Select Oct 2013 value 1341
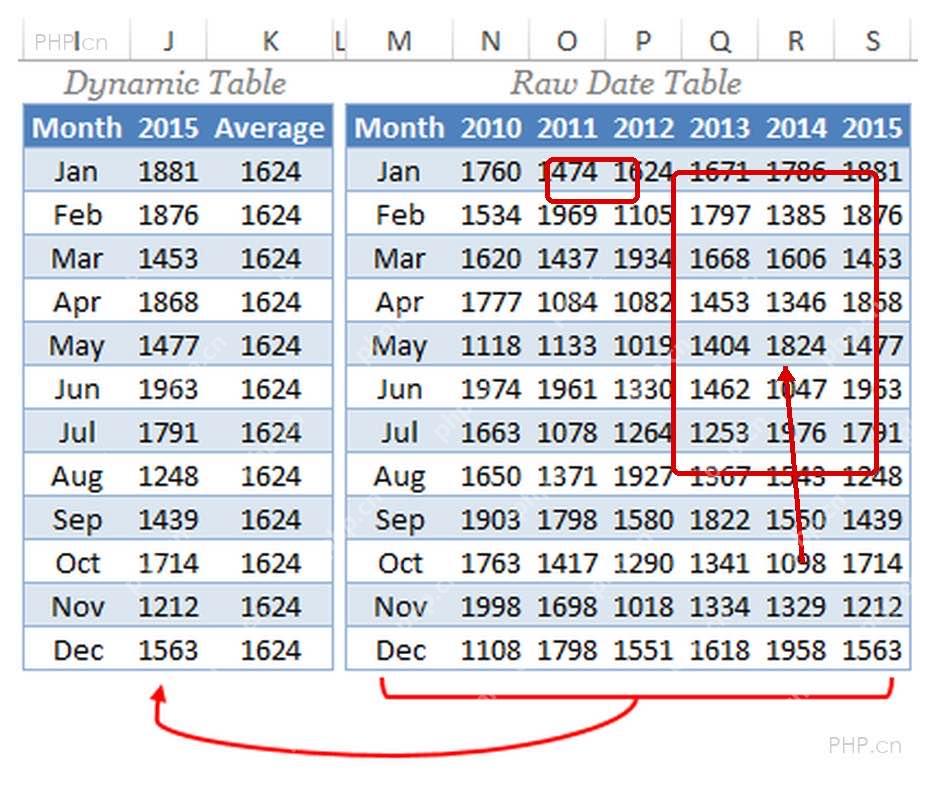936x789 pixels. [720, 563]
